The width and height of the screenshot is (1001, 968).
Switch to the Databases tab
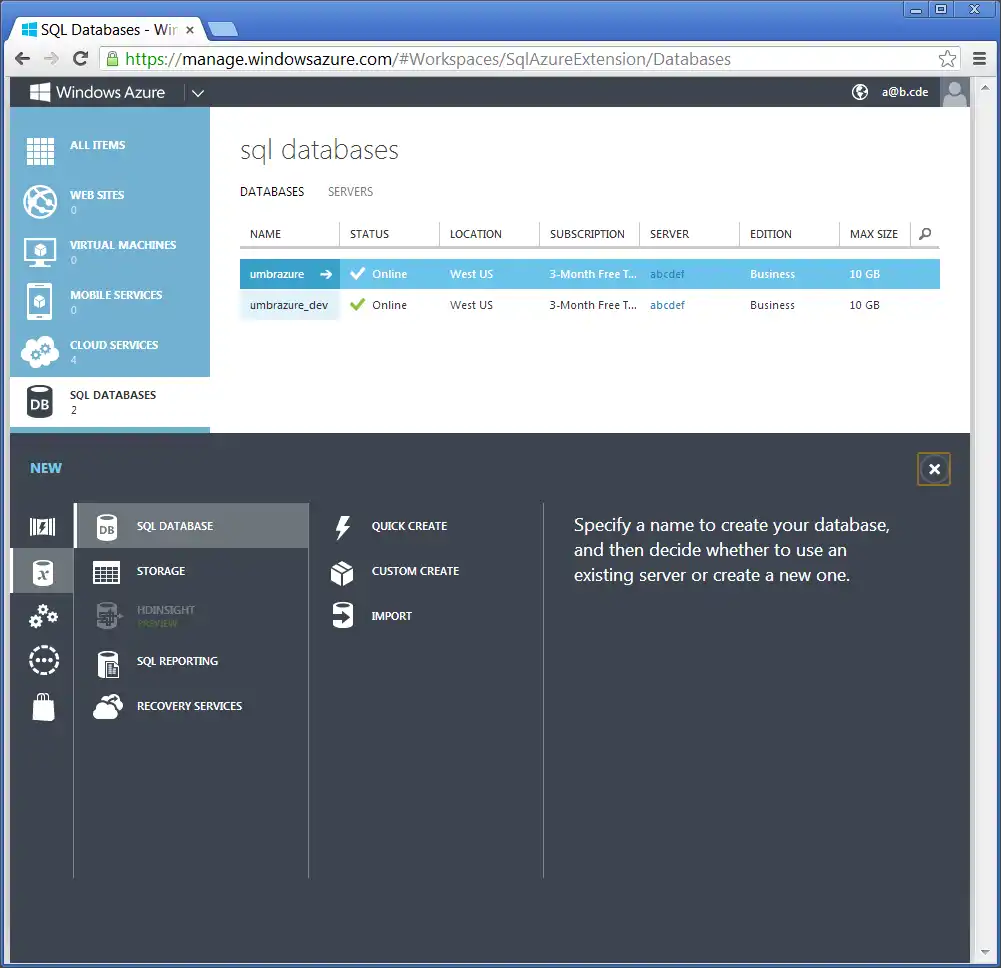(x=272, y=192)
